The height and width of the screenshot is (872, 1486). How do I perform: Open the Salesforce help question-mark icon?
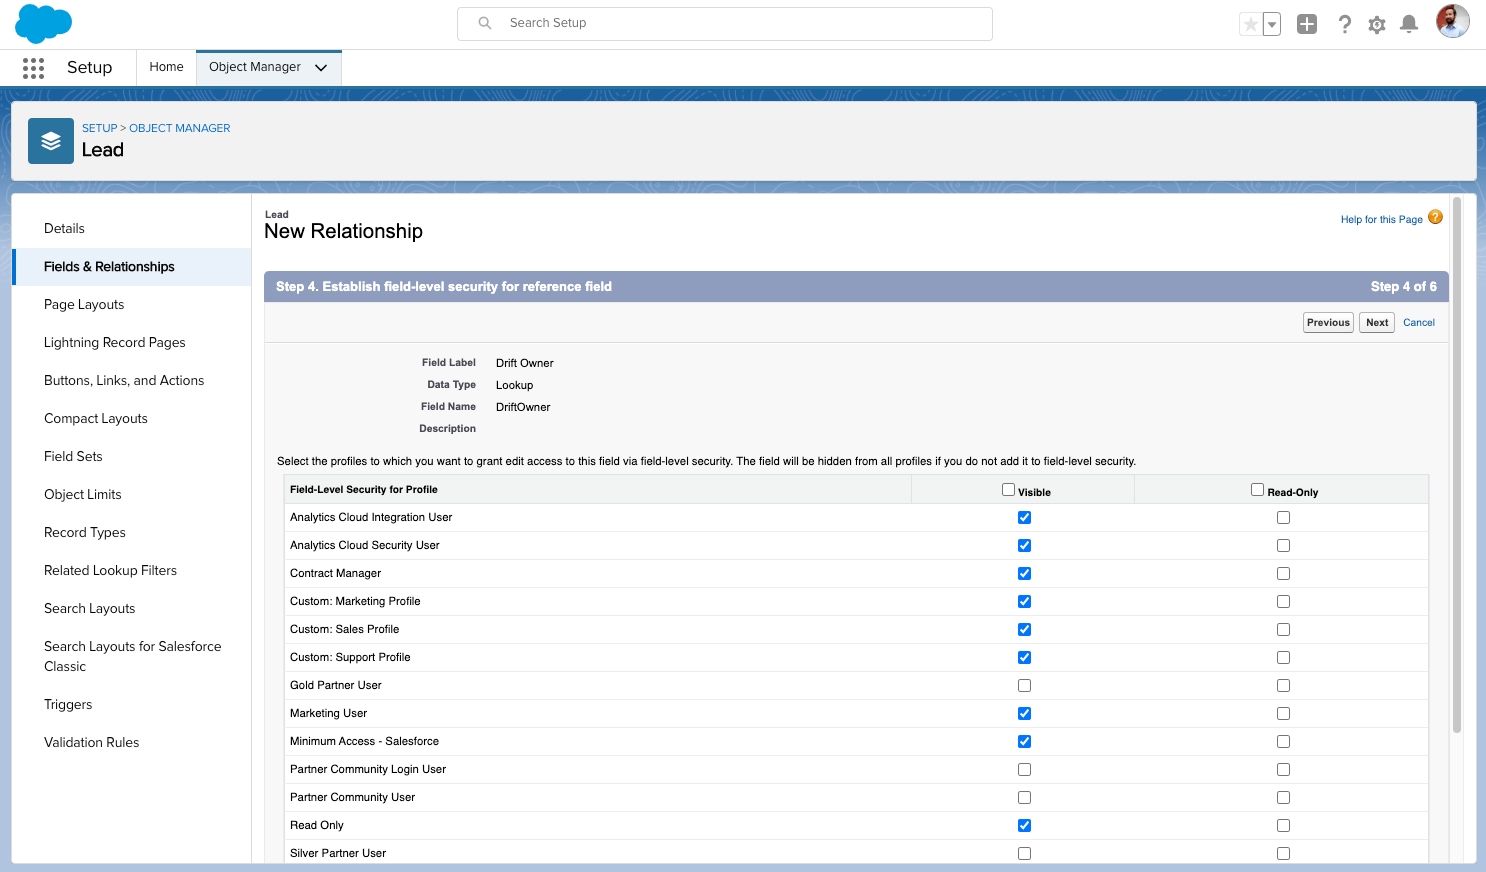click(1345, 24)
